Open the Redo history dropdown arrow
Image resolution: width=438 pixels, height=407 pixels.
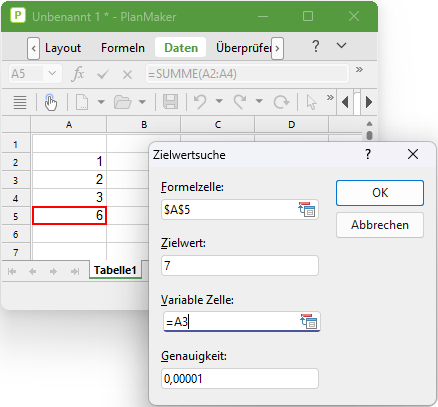tap(259, 101)
